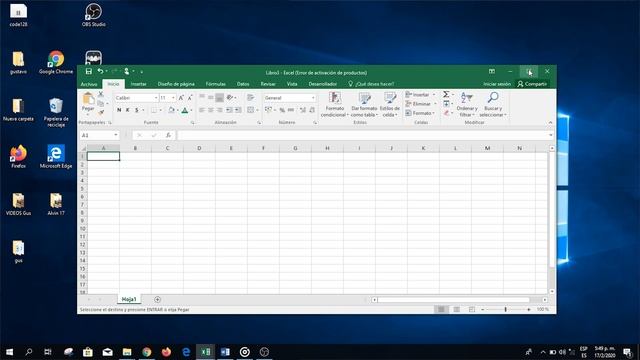Open Estilos de celda gallery
The height and width of the screenshot is (360, 640).
(x=390, y=104)
